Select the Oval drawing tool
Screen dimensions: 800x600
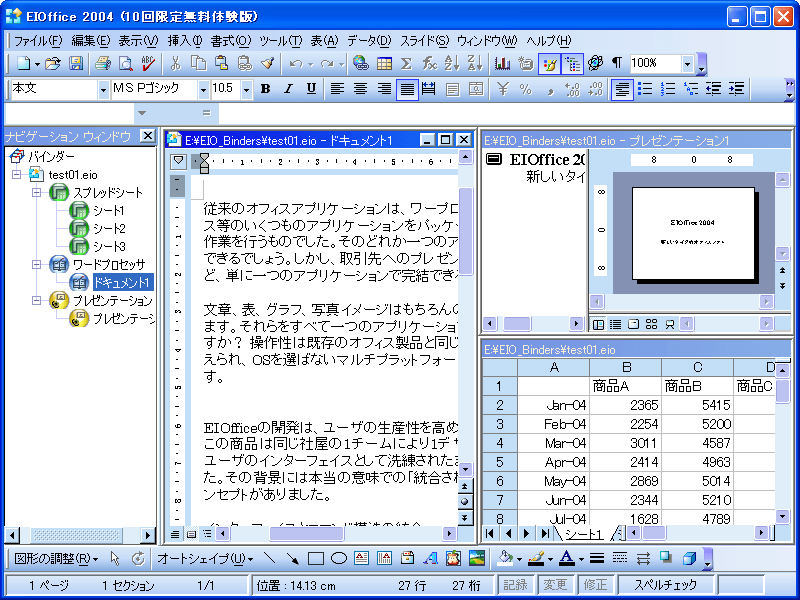coord(339,558)
